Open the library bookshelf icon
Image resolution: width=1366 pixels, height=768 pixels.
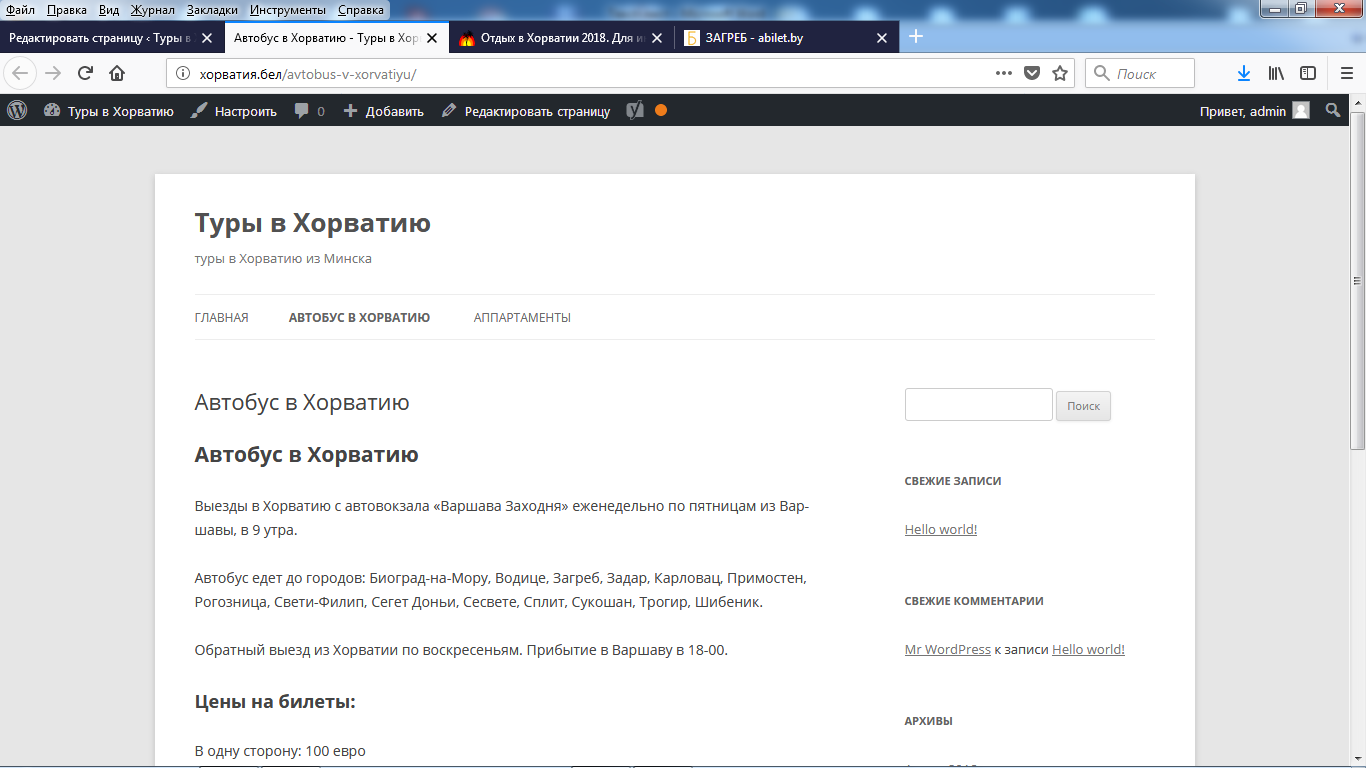tap(1276, 73)
